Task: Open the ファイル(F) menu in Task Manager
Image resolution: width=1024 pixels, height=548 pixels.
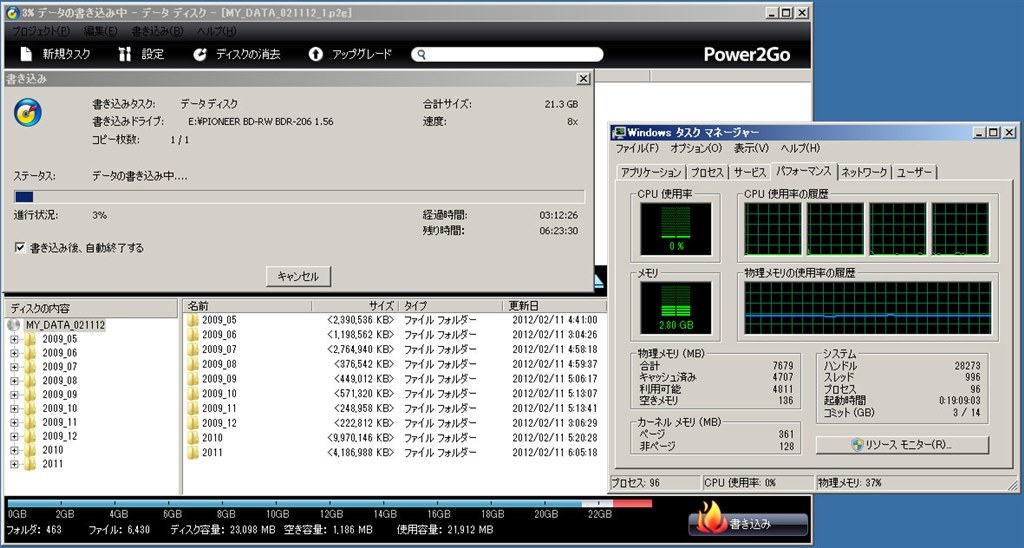Action: [x=637, y=148]
